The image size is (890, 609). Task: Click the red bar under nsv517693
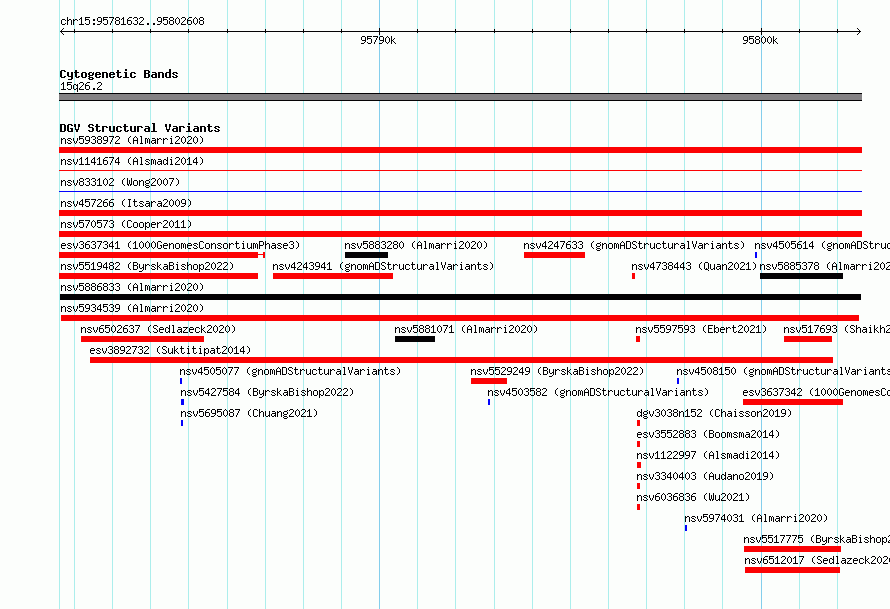tap(808, 339)
